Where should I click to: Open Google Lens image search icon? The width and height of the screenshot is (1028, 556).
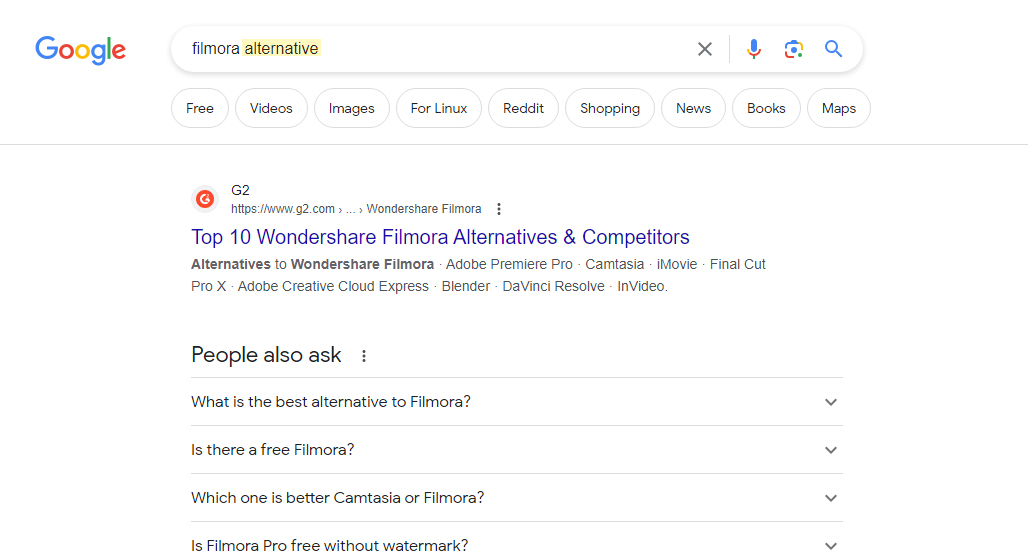(793, 49)
